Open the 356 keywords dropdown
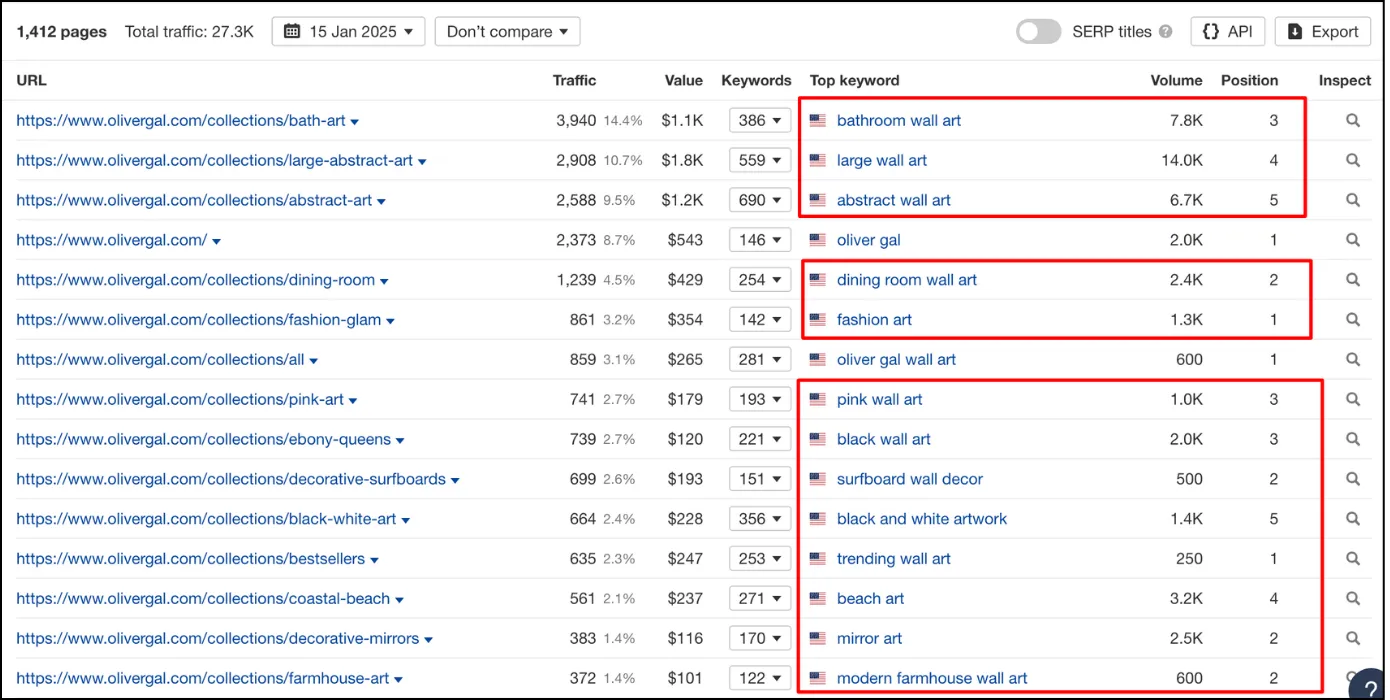 [x=760, y=519]
